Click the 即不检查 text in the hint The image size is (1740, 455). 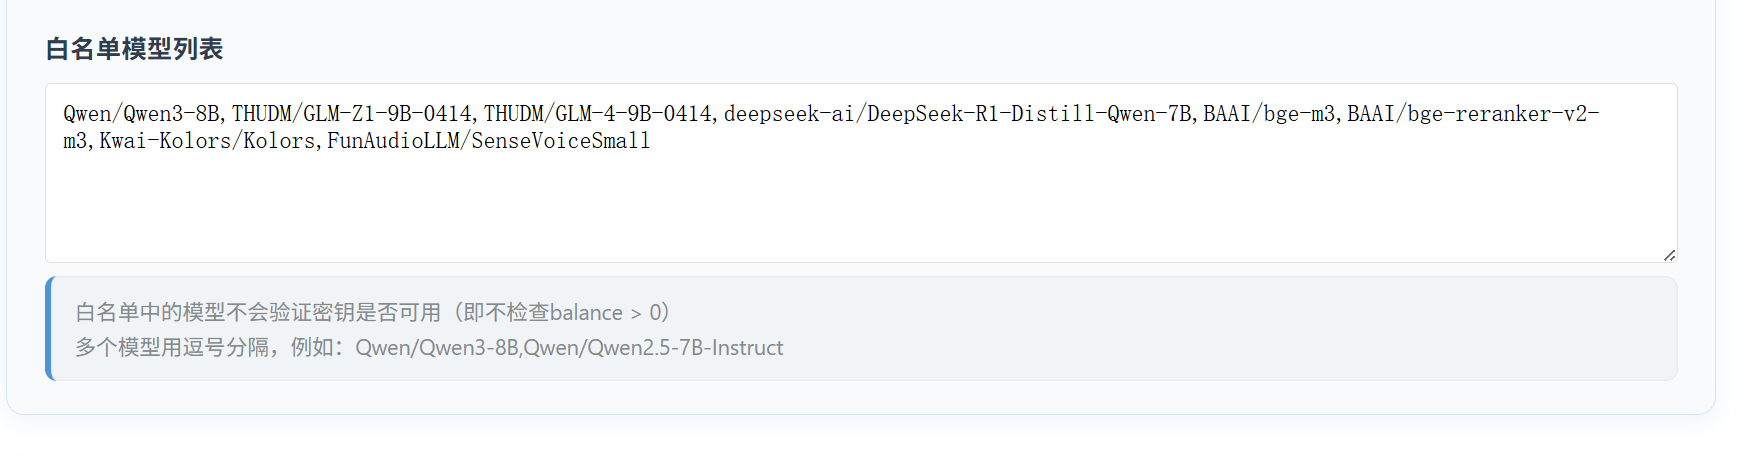point(507,312)
